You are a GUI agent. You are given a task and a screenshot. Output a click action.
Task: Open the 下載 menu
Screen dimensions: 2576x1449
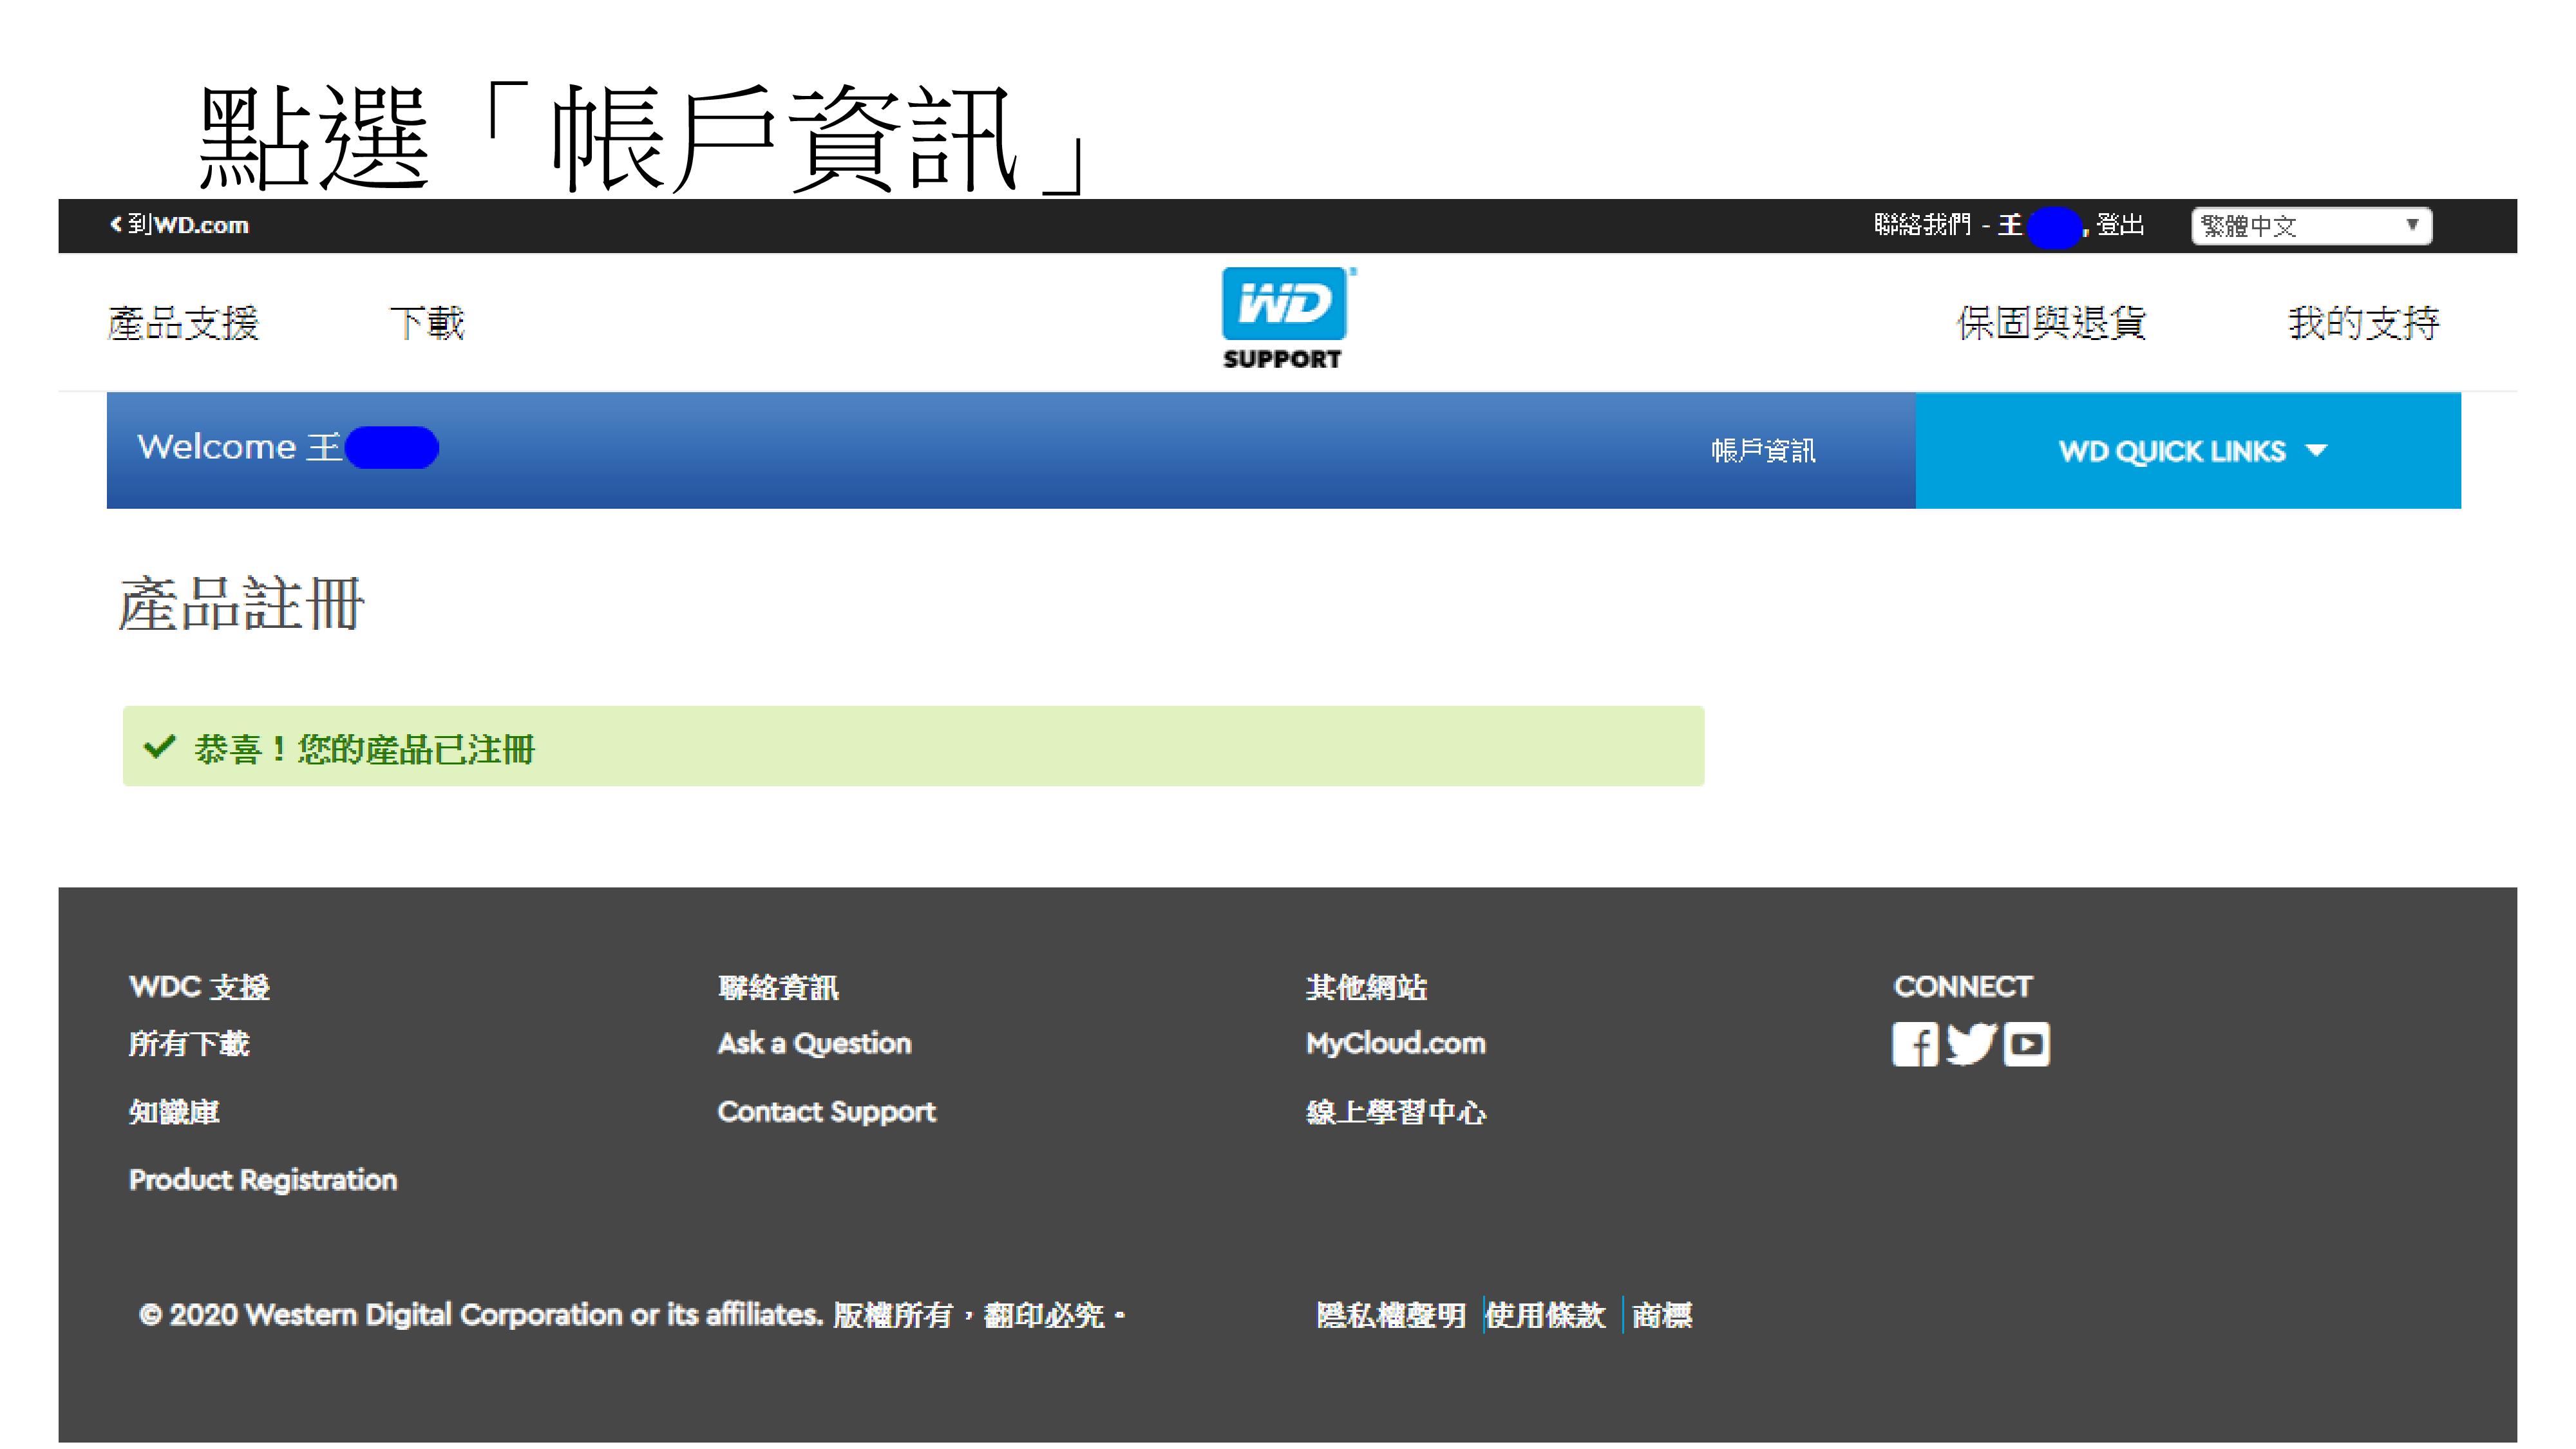427,323
